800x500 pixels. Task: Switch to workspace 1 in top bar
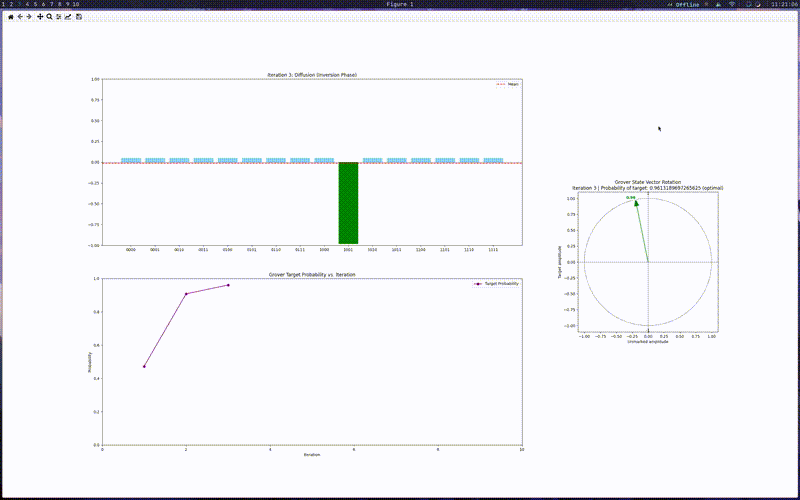[x=4, y=5]
